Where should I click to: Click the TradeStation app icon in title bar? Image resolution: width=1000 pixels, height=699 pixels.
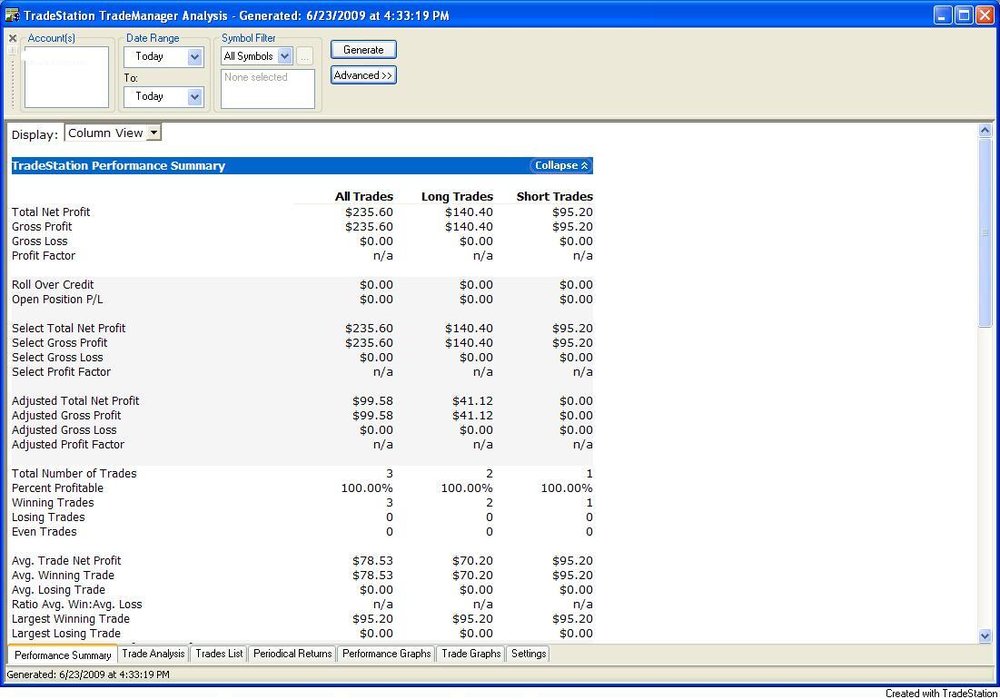pyautogui.click(x=11, y=15)
